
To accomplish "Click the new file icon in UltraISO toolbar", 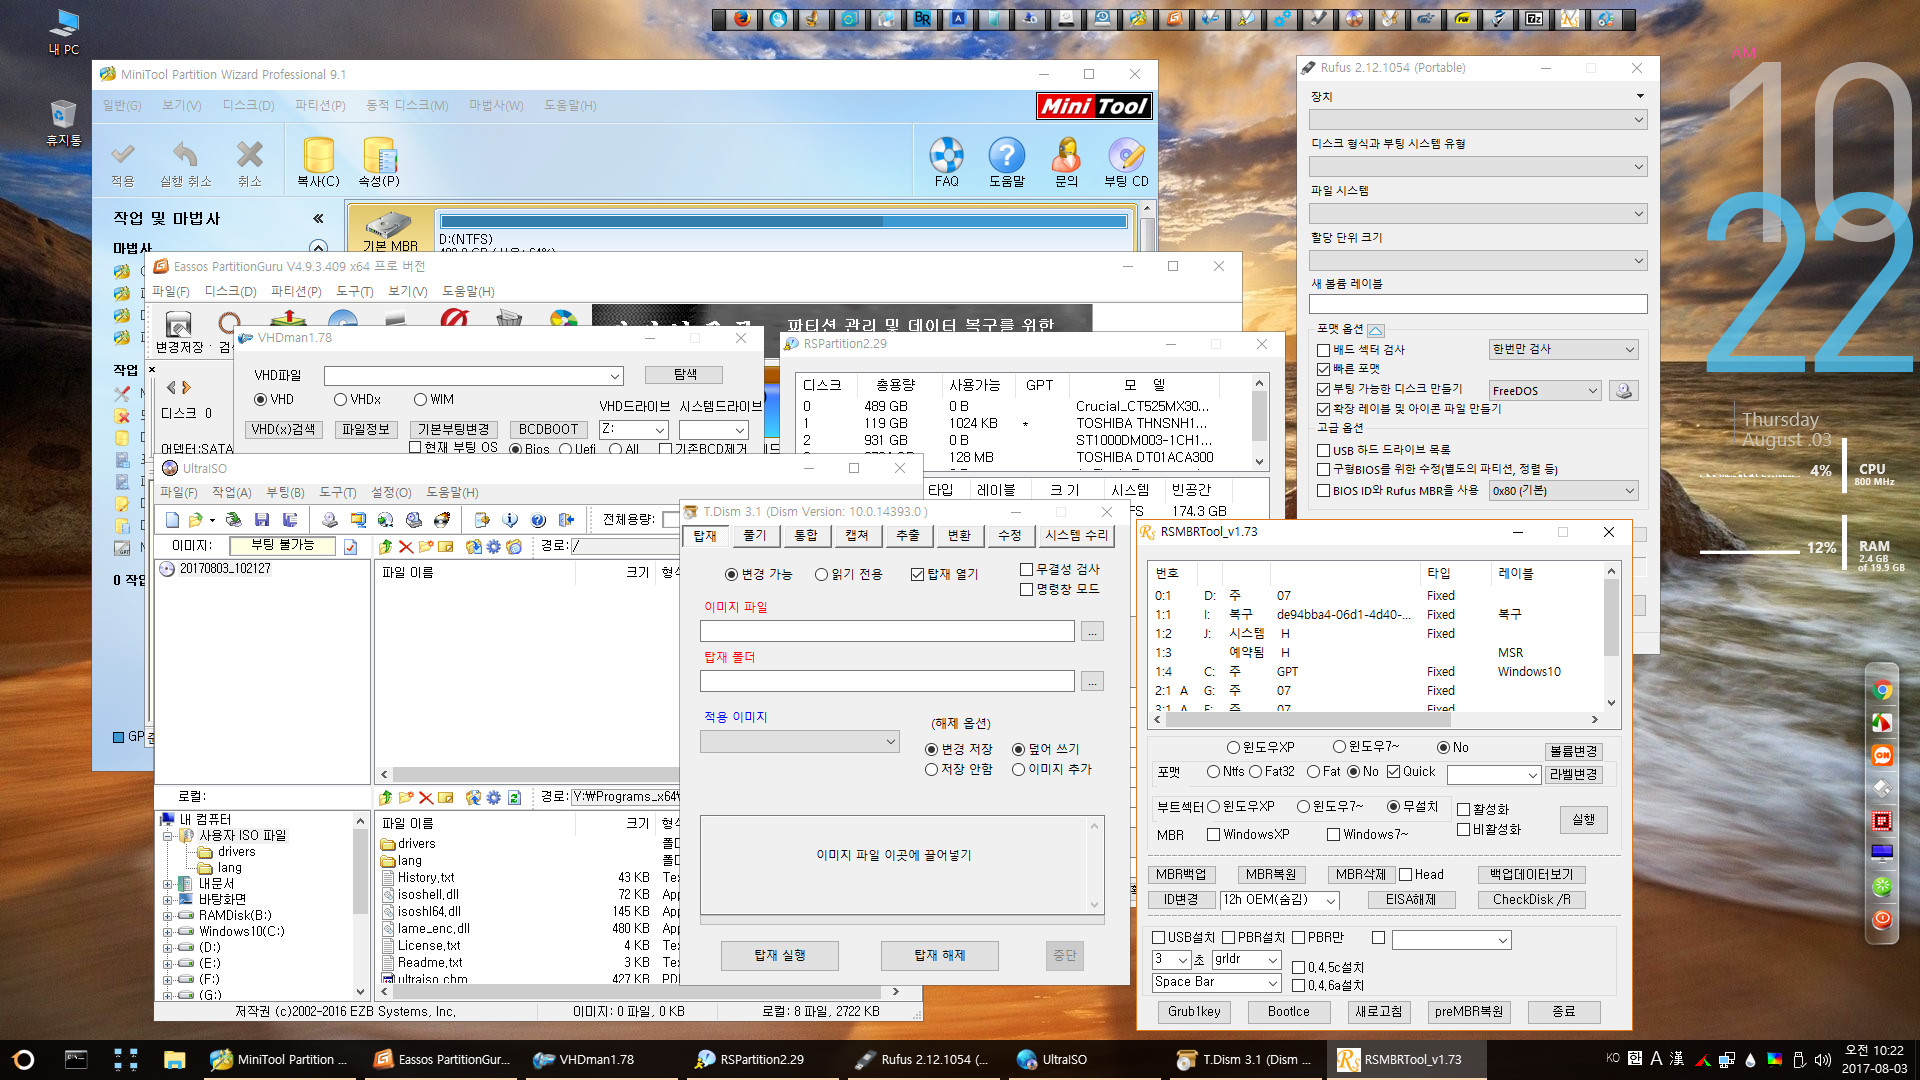I will pyautogui.click(x=172, y=520).
